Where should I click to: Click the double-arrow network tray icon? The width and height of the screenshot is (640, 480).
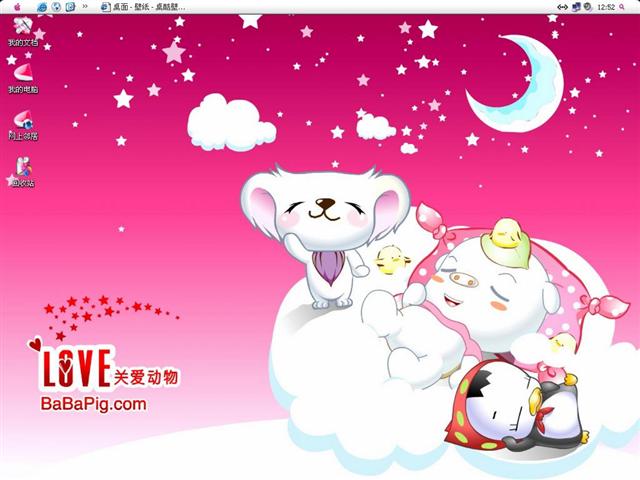point(562,7)
